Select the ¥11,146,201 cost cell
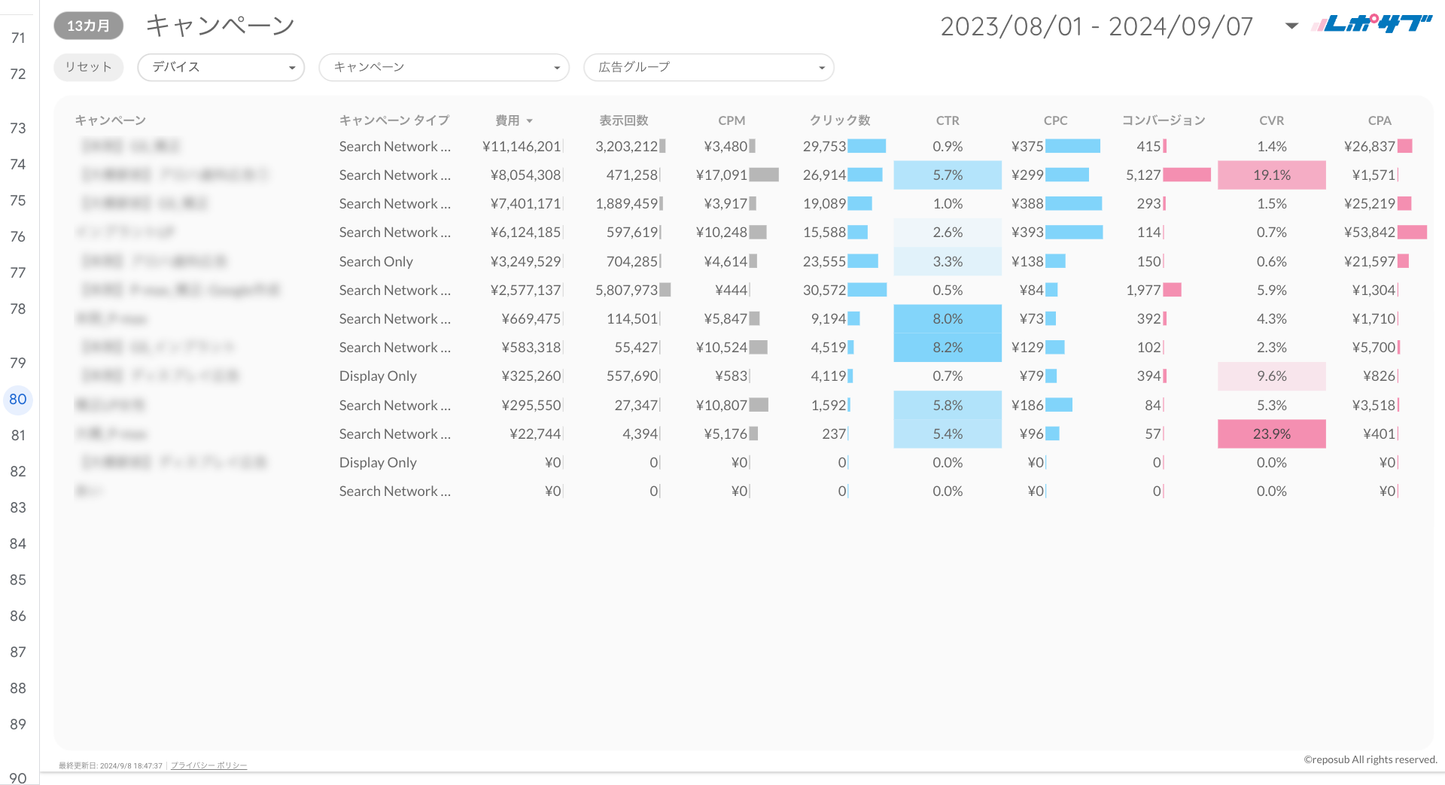The height and width of the screenshot is (785, 1445). click(521, 146)
